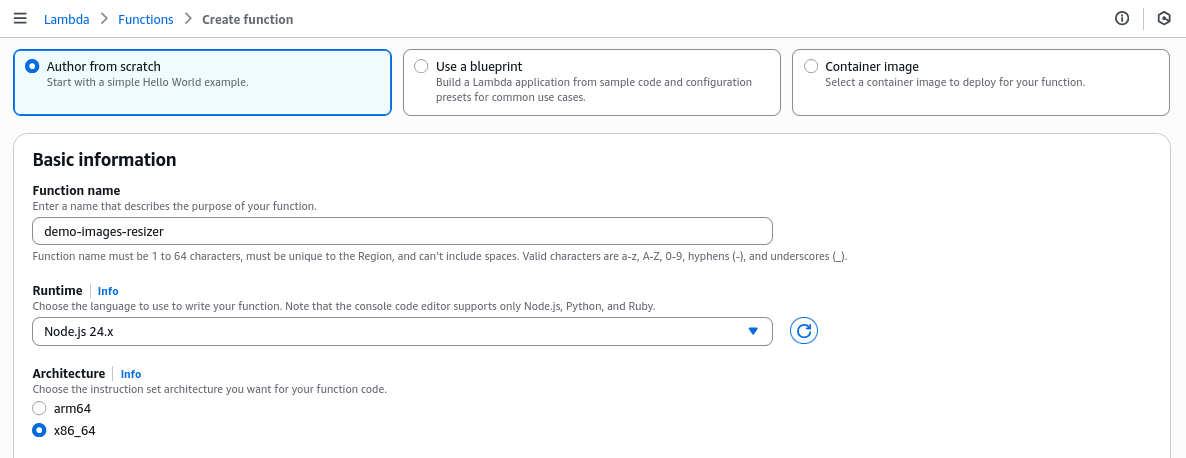Click the info panel icon at top right
Viewport: 1186px width, 458px height.
click(x=1122, y=19)
